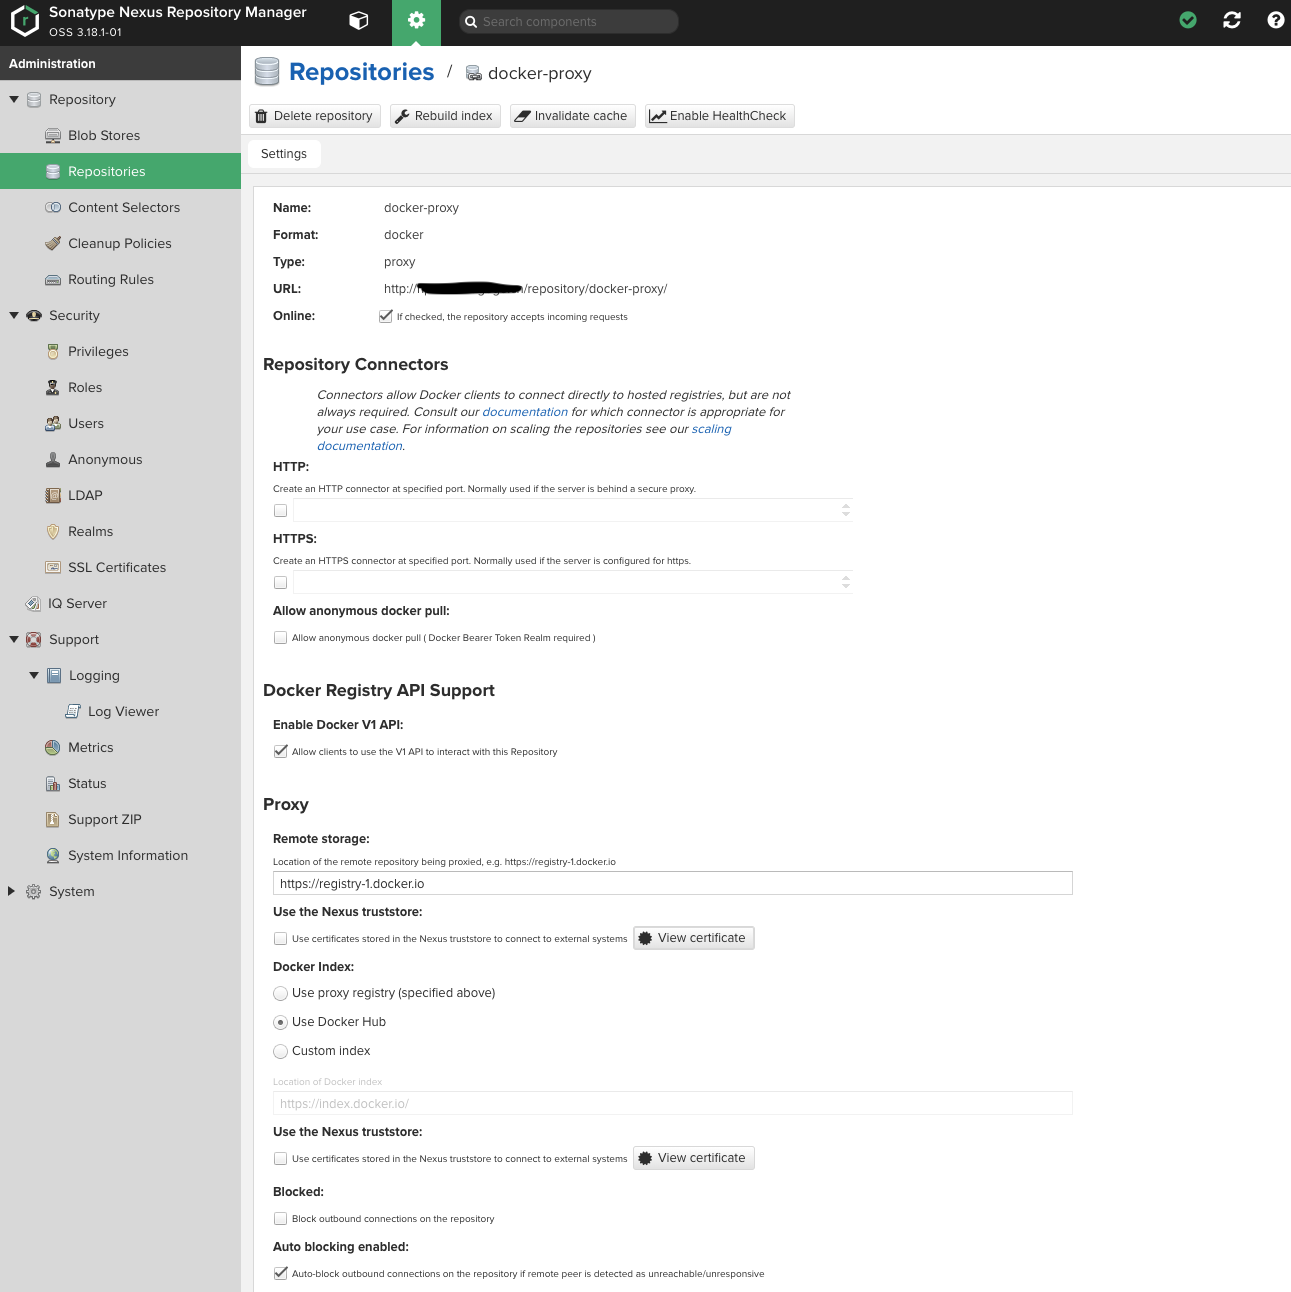Image resolution: width=1291 pixels, height=1292 pixels.
Task: Click the Location of Docker index field
Action: [x=673, y=1103]
